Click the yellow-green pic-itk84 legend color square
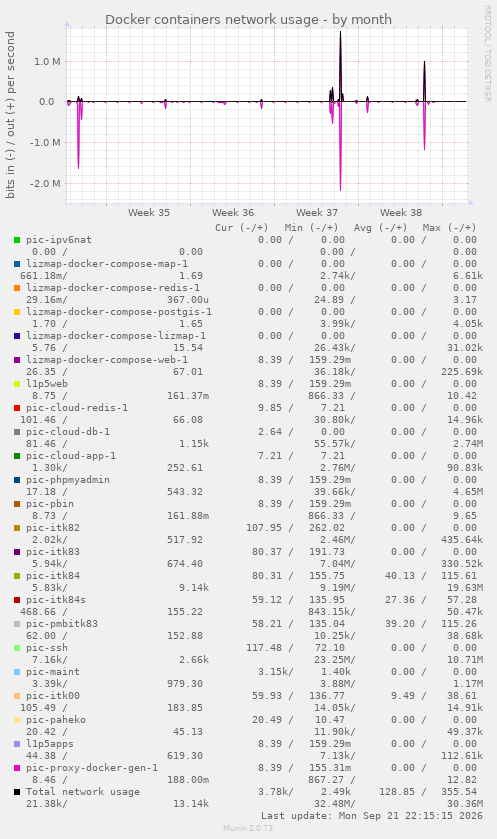This screenshot has width=497, height=839. point(17,576)
